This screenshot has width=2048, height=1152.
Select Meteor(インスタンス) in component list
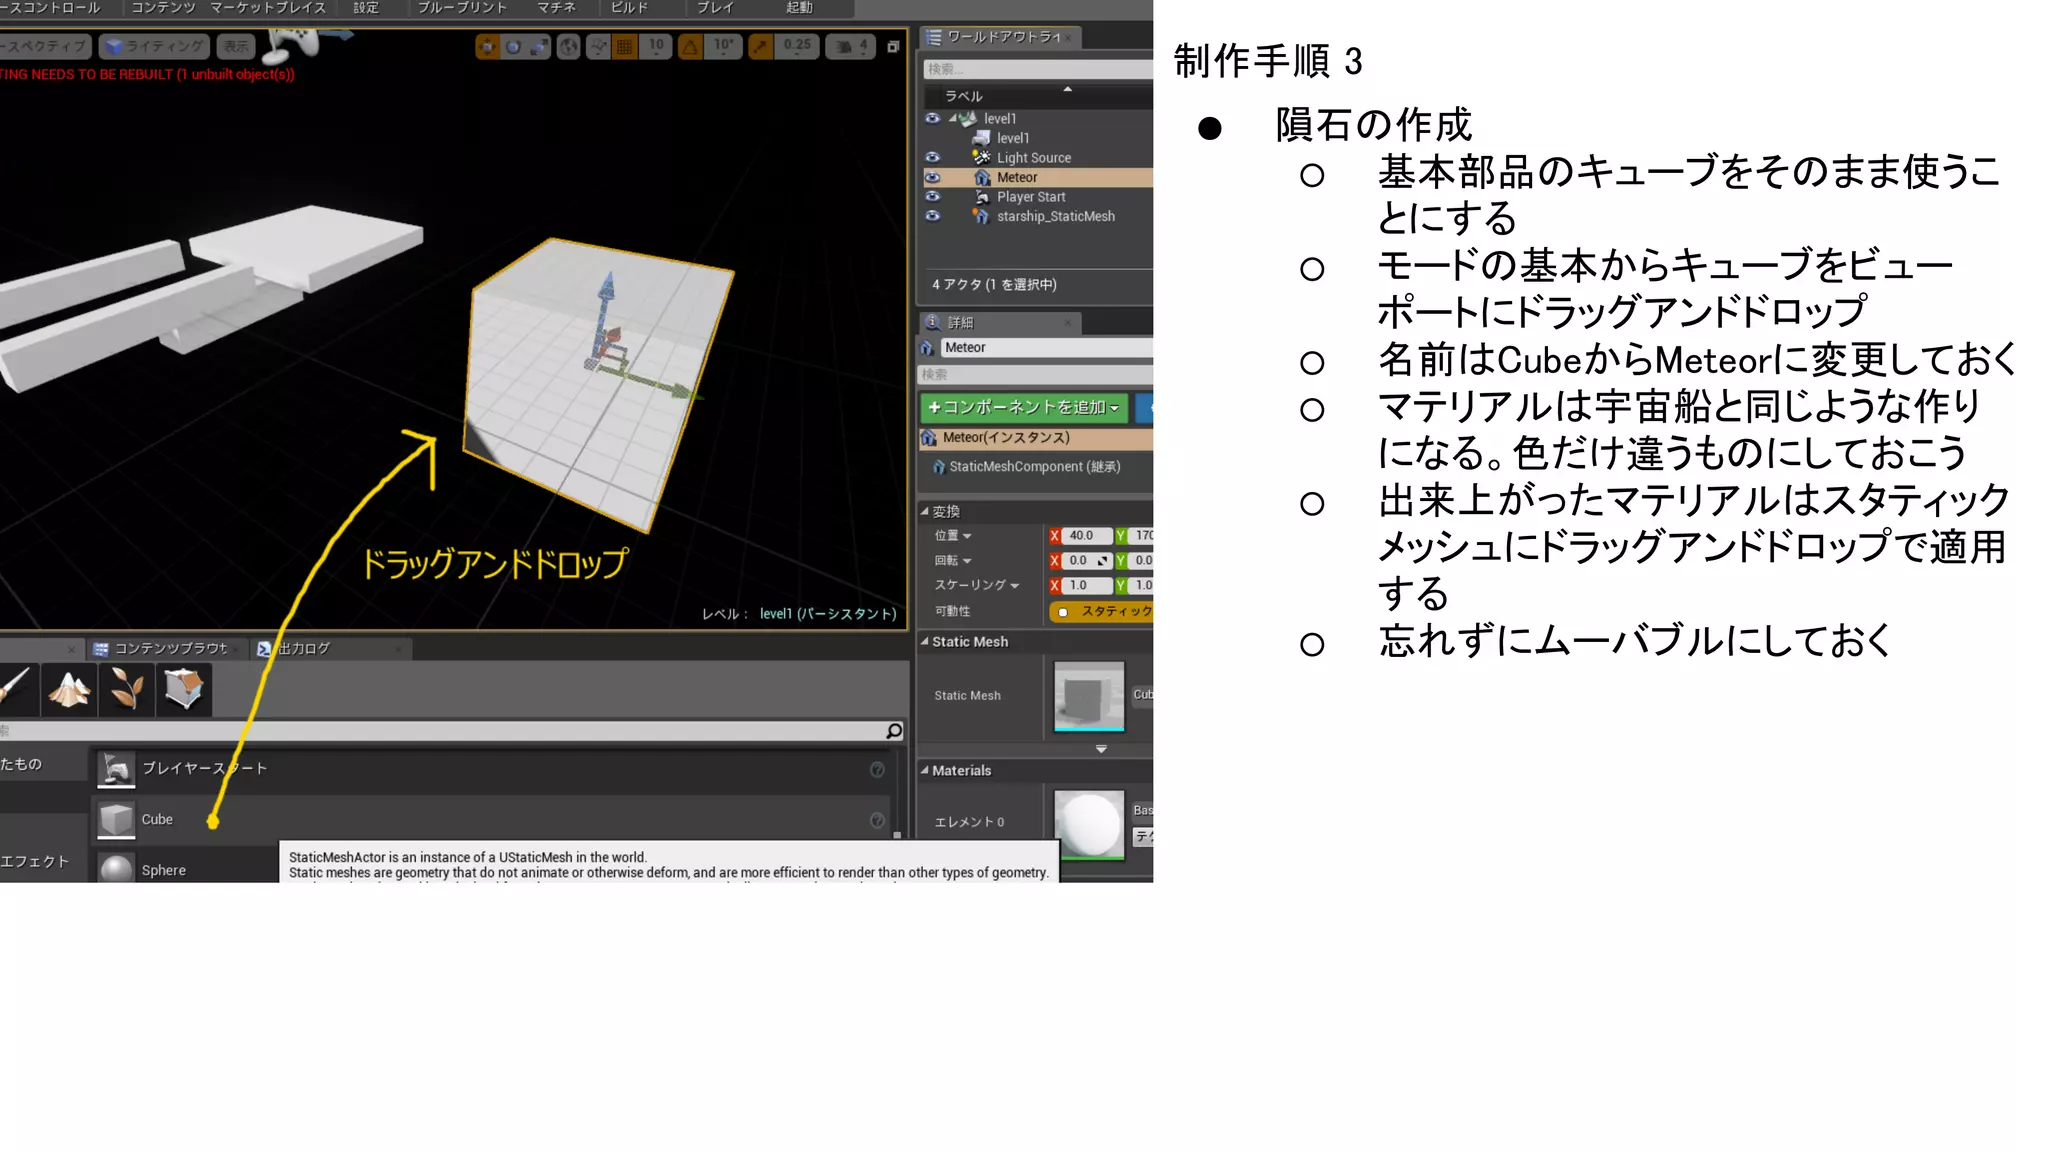click(1036, 438)
